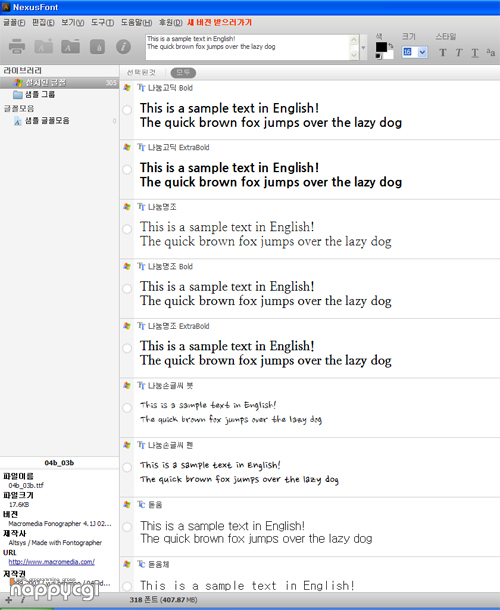The width and height of the screenshot is (500, 610).
Task: Select radio button for 나눔손글씨 붓
Action: pyautogui.click(x=127, y=408)
